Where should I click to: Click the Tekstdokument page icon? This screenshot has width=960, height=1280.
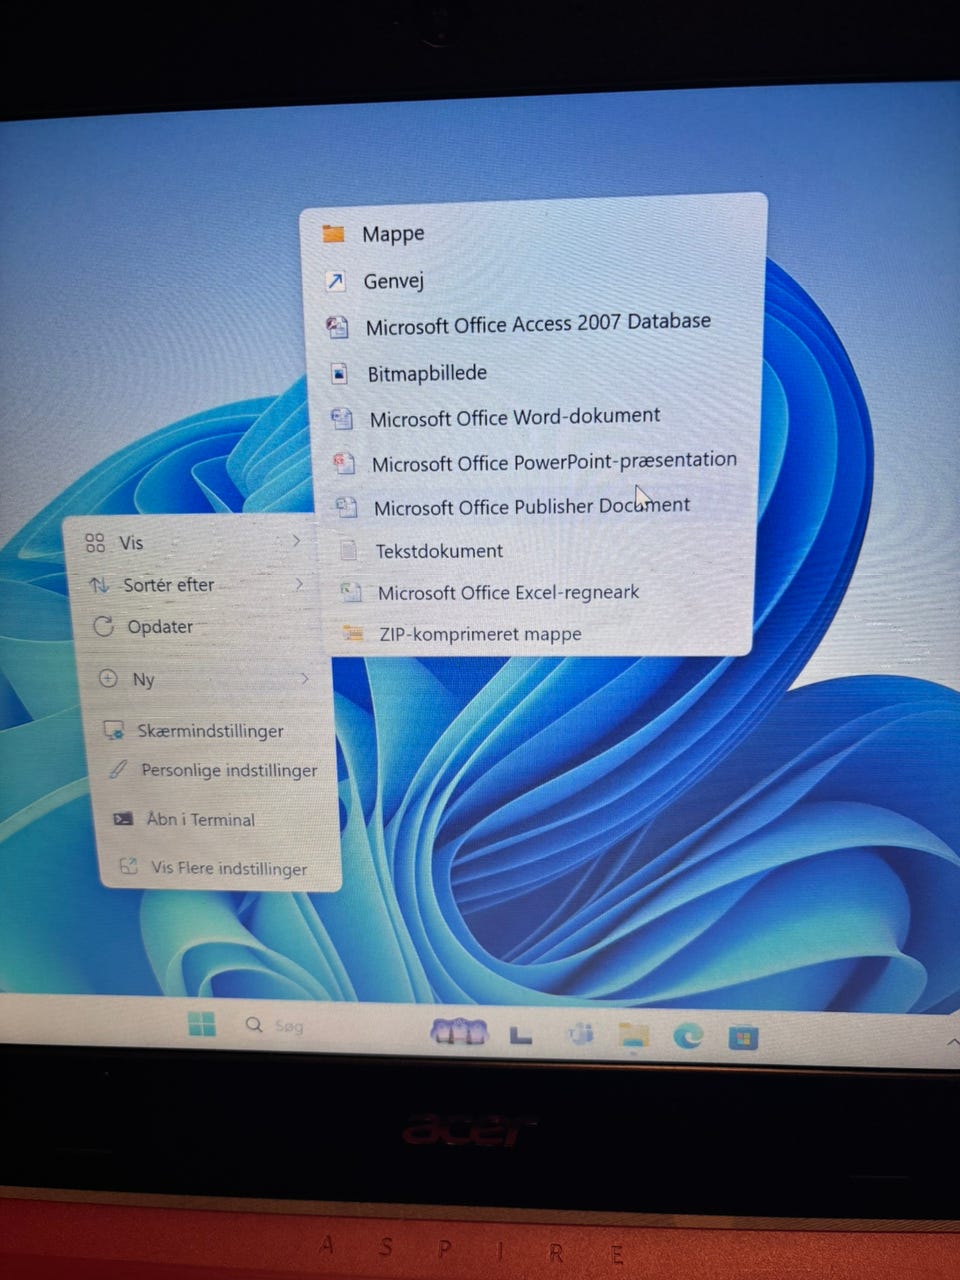click(x=348, y=550)
